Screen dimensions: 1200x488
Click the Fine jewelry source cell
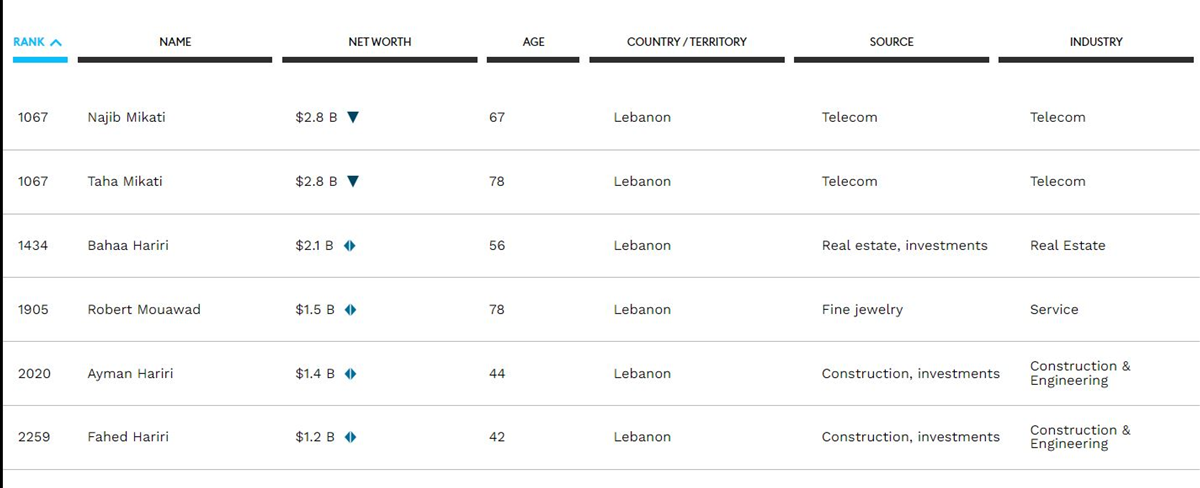pos(862,309)
